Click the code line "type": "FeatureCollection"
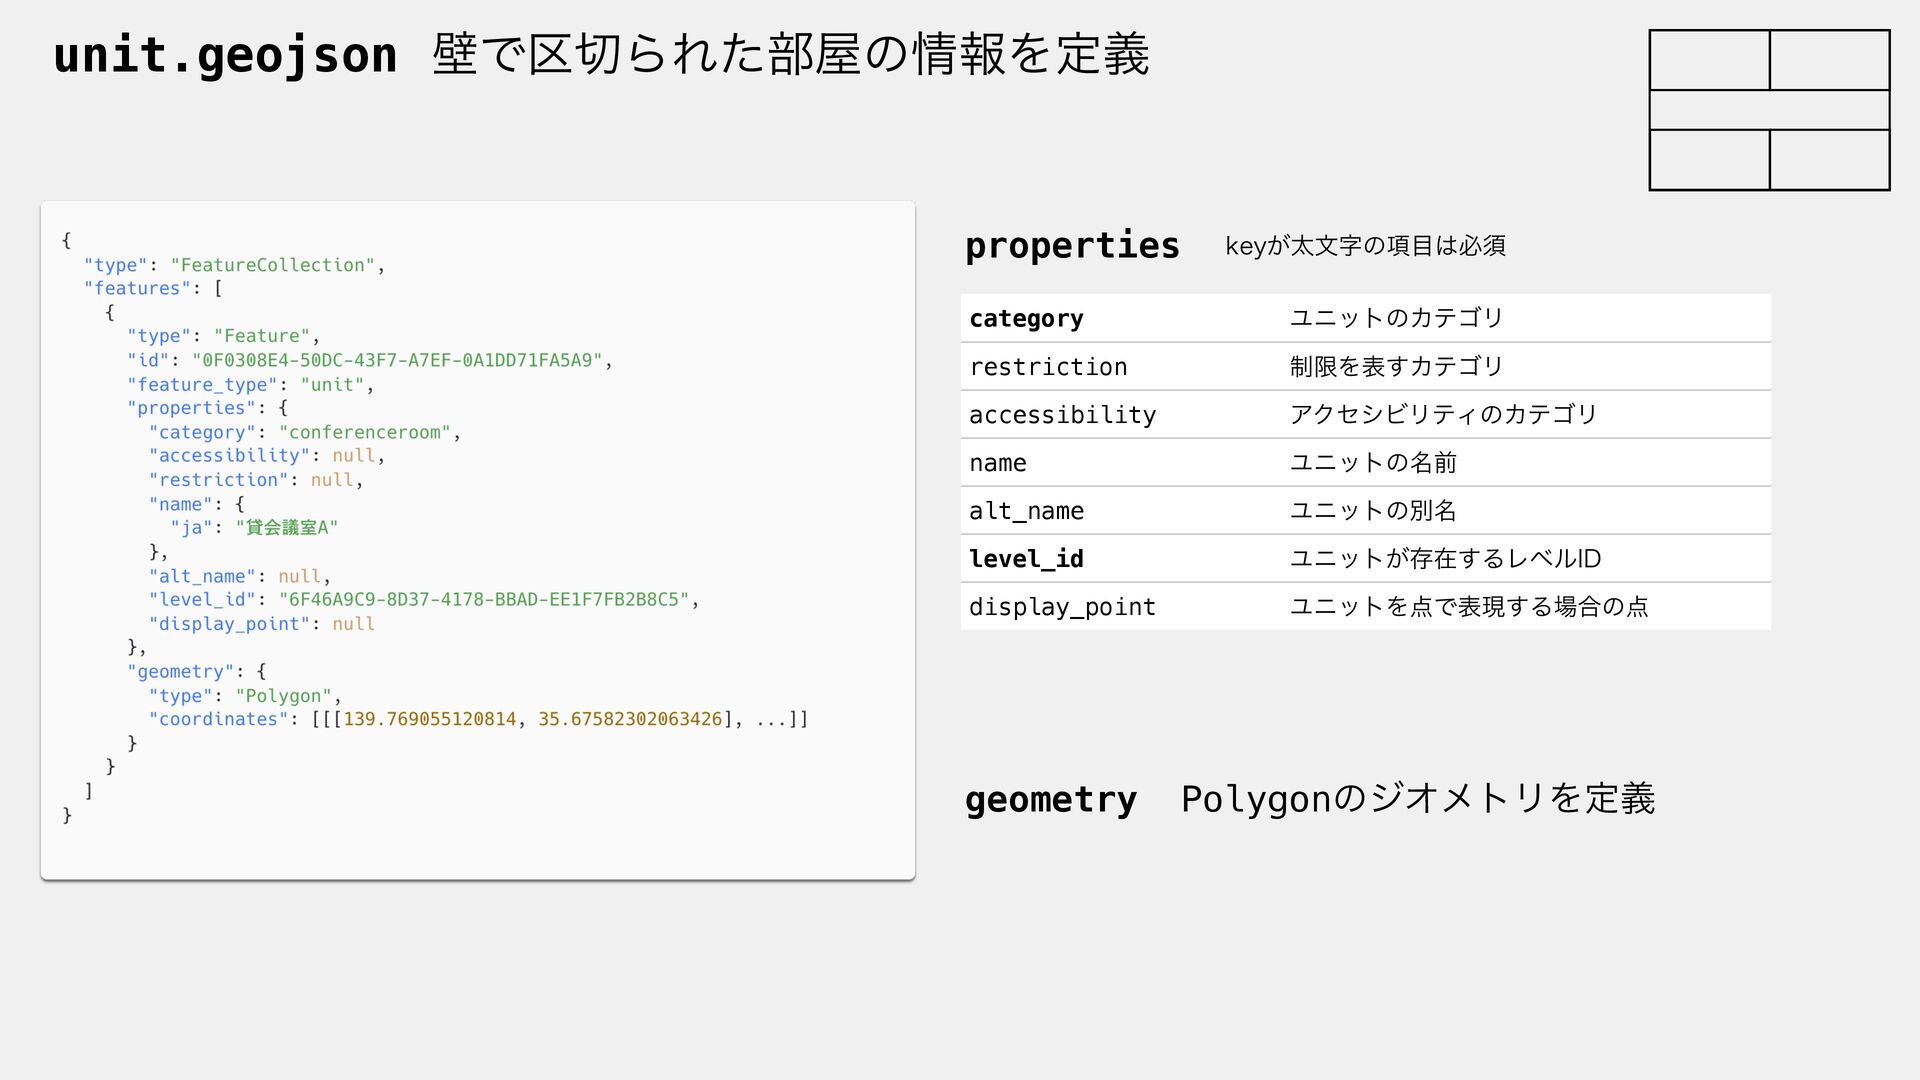The image size is (1920, 1080). (x=234, y=265)
